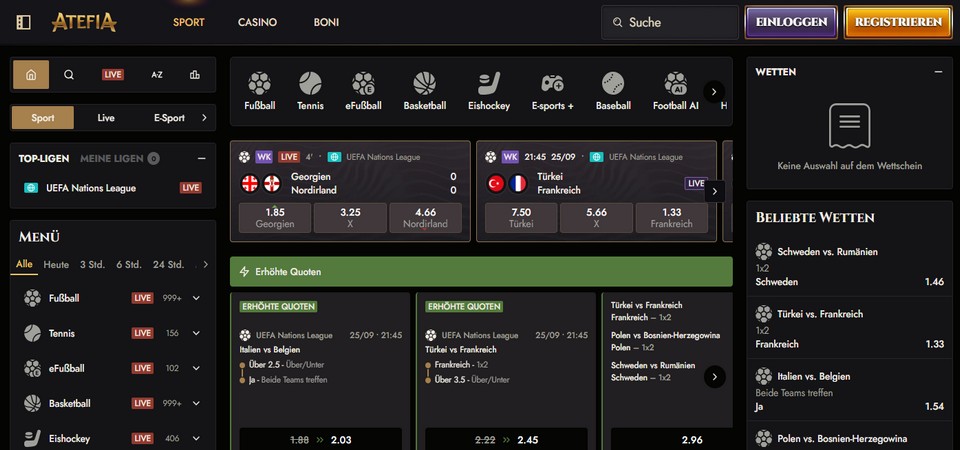Click the Erhöhte Quoten lightning icon
Screen dimensions: 960x450
click(244, 271)
